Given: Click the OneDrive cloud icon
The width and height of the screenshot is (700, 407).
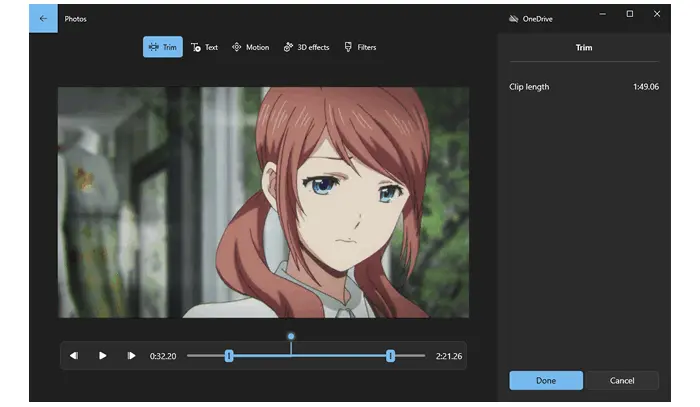Looking at the screenshot, I should tap(513, 19).
